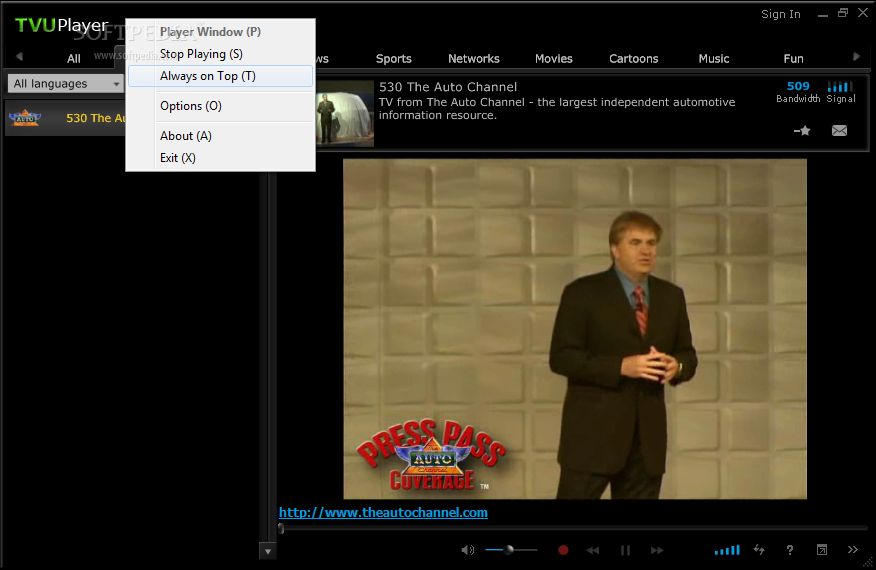
Task: Switch to the Cartoons tab
Action: click(634, 59)
